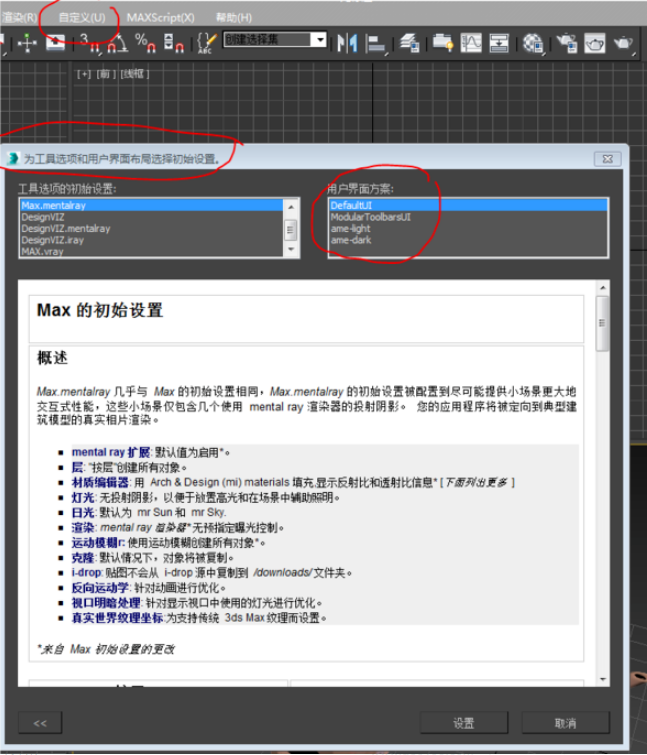Click the 视口明暗处理 link
The image size is (647, 755).
pos(106,603)
